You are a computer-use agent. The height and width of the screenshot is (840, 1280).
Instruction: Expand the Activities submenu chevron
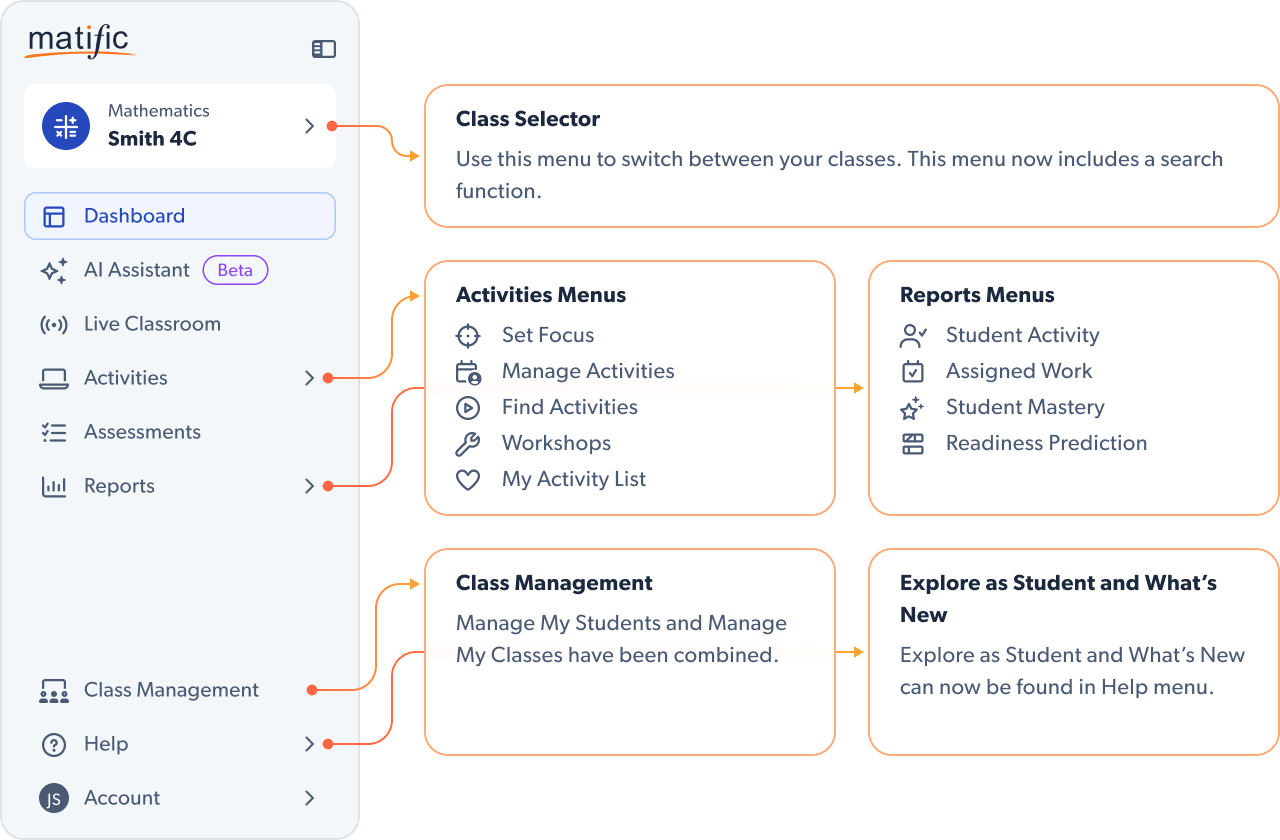309,378
